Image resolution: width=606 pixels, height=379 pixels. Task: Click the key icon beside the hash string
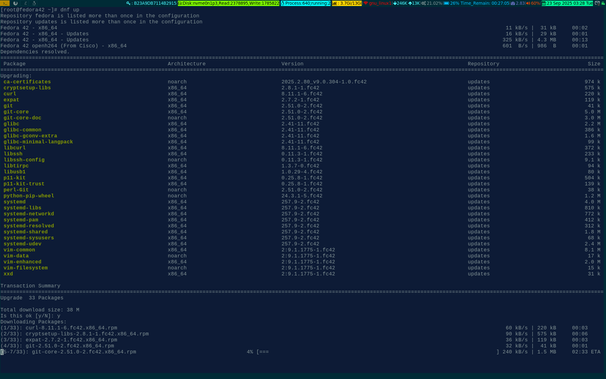pos(128,3)
